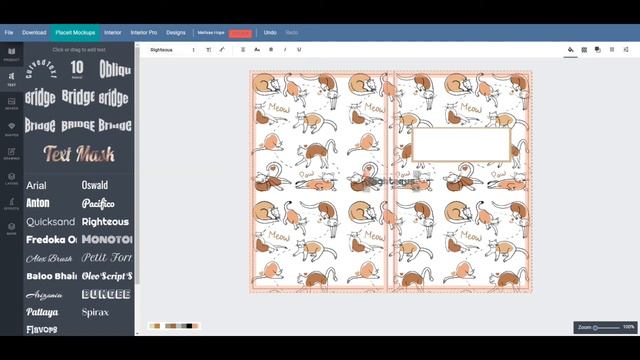Click the Undo button

pos(270,33)
